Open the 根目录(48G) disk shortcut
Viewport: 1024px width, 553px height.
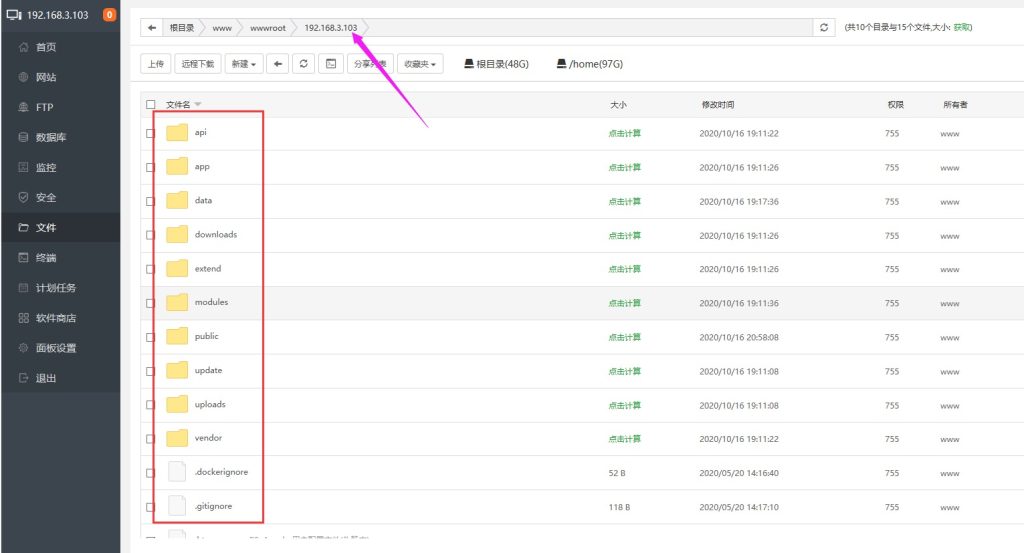(496, 64)
